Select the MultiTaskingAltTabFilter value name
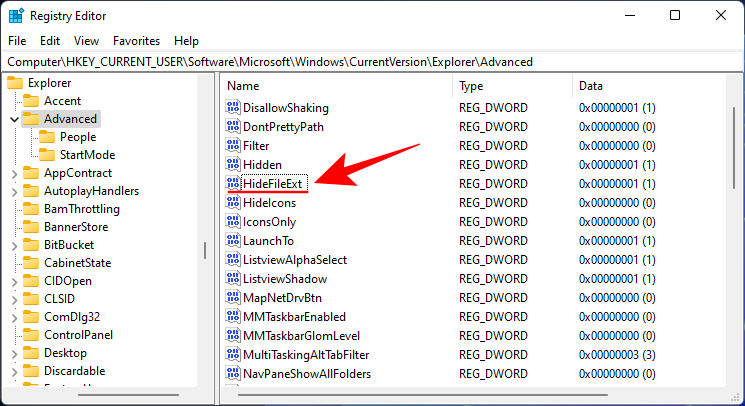Image resolution: width=745 pixels, height=406 pixels. point(306,355)
